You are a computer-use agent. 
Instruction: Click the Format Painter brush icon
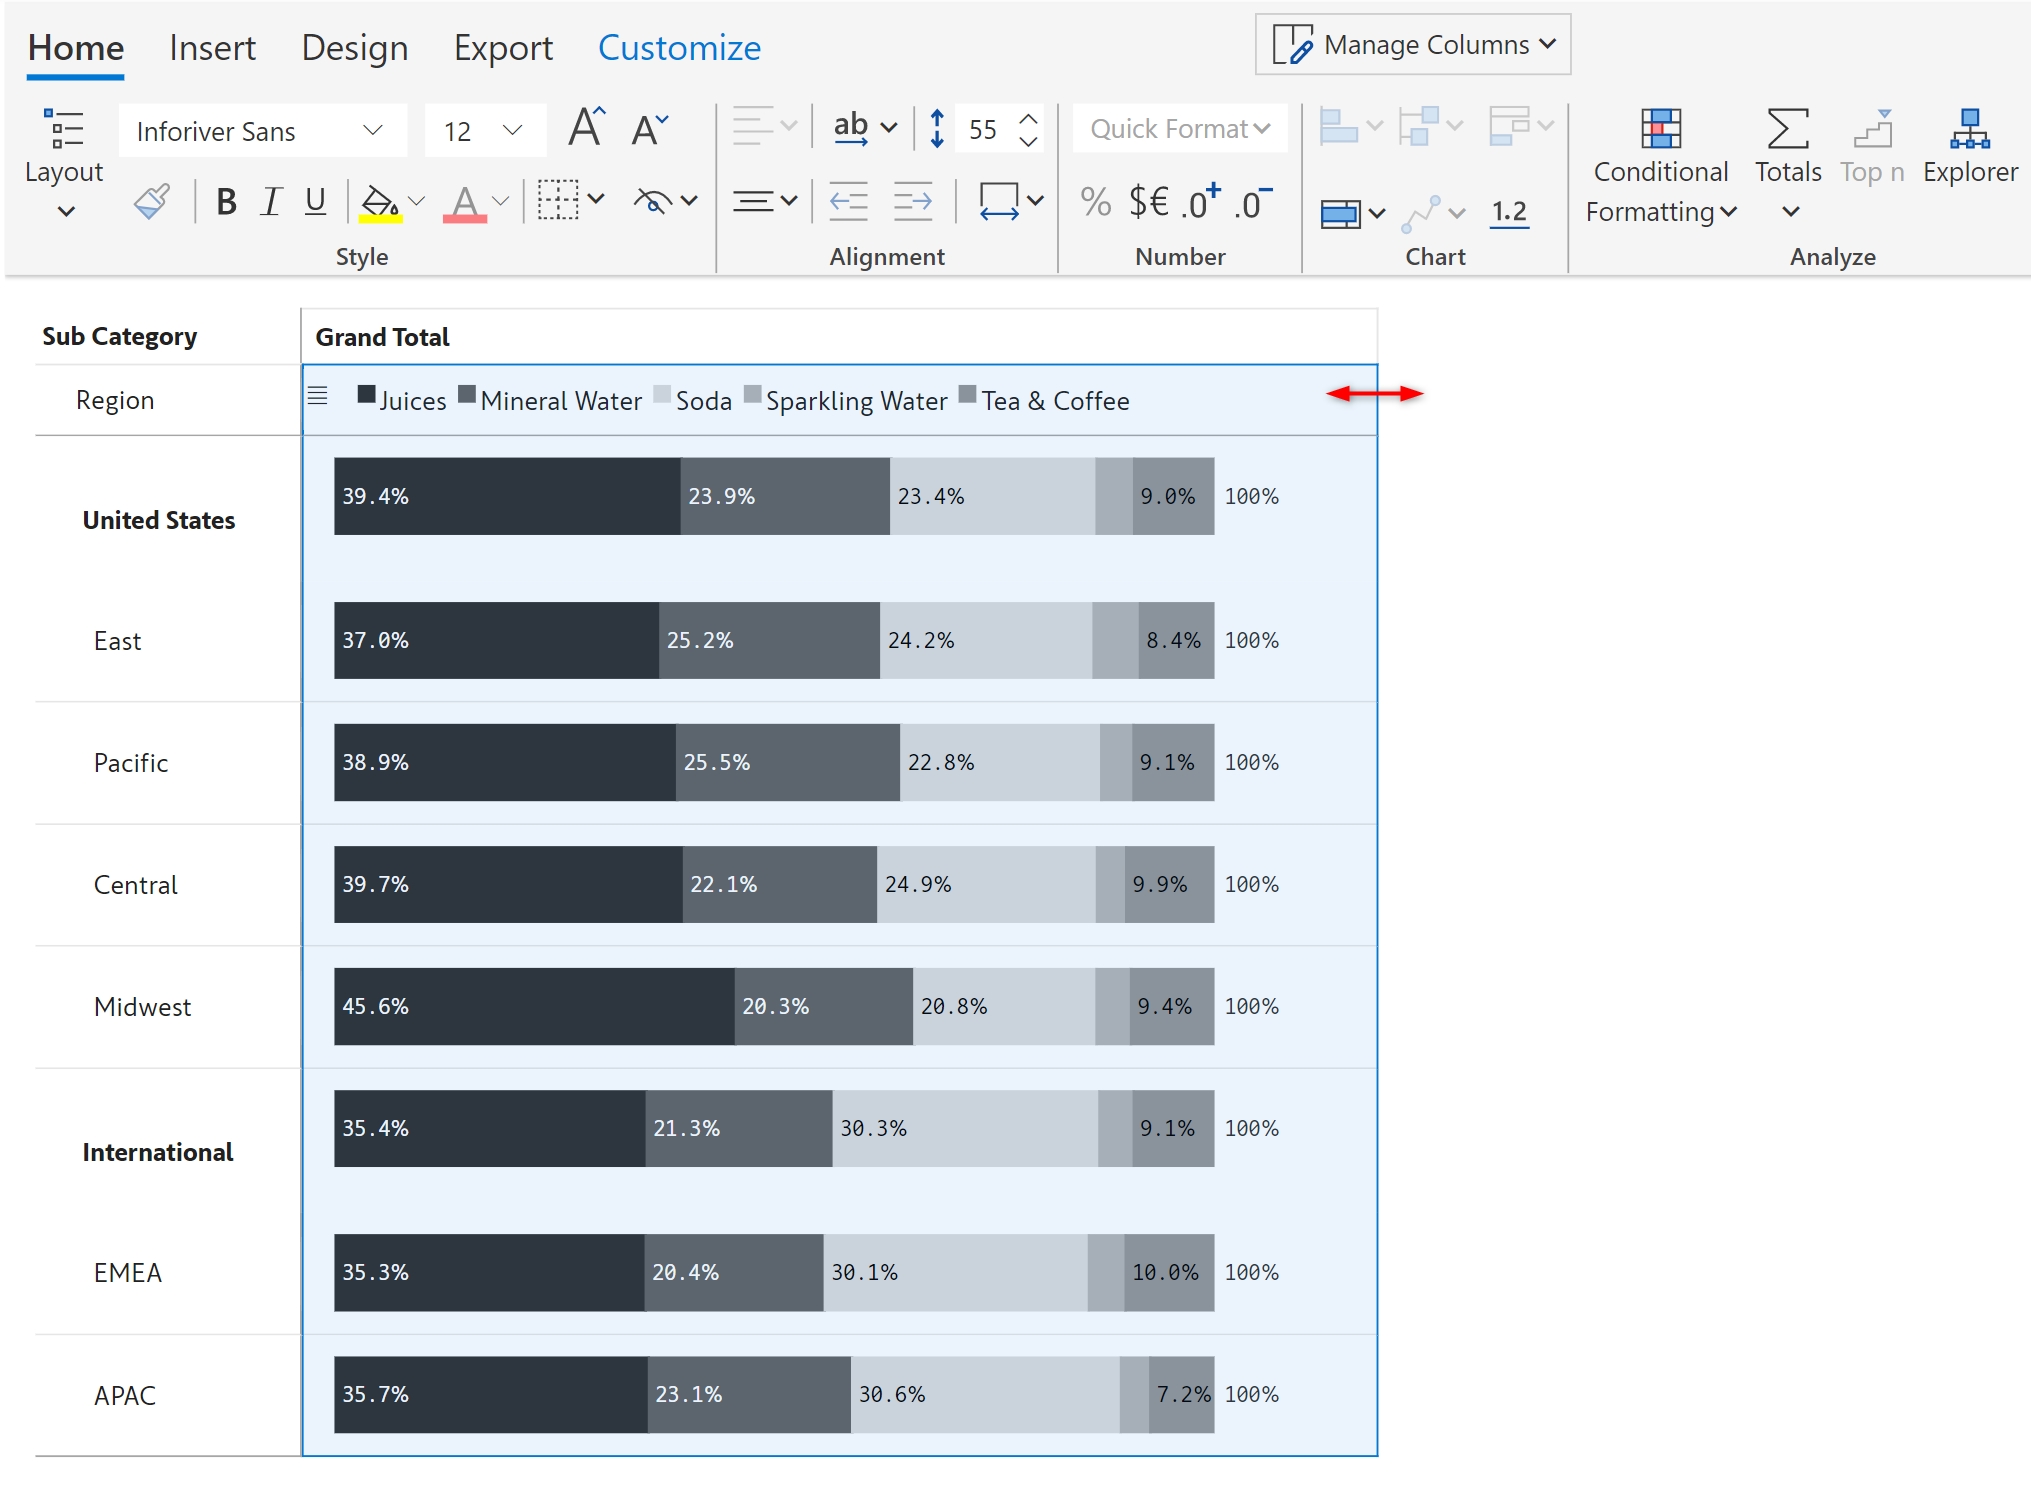point(152,201)
